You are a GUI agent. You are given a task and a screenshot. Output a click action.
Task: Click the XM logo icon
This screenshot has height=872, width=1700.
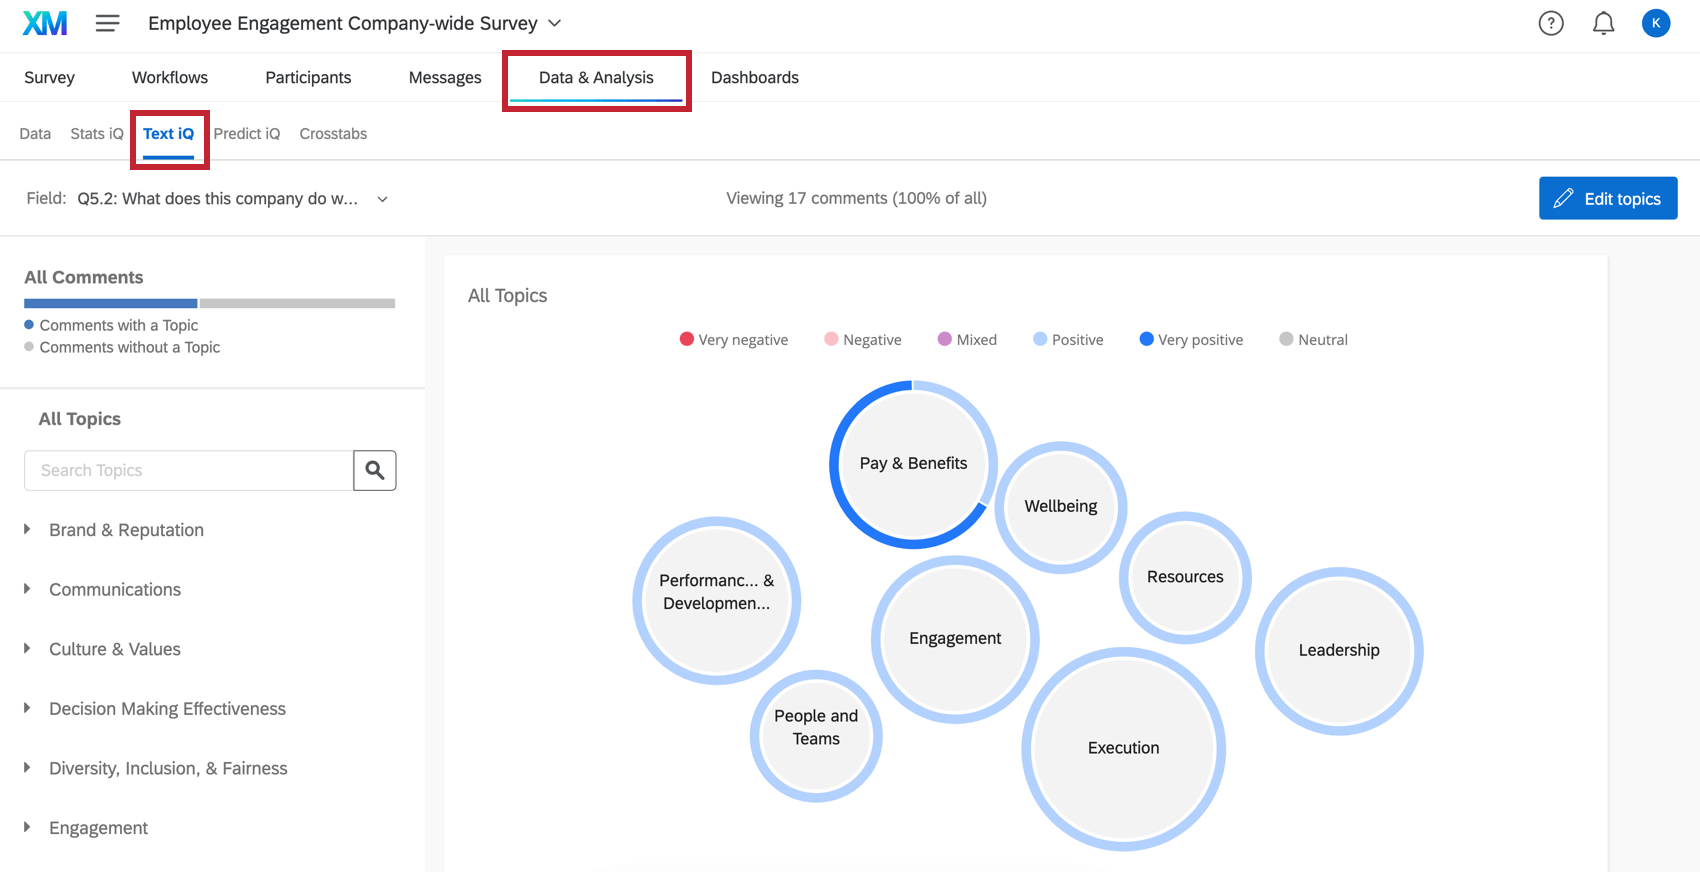45,23
